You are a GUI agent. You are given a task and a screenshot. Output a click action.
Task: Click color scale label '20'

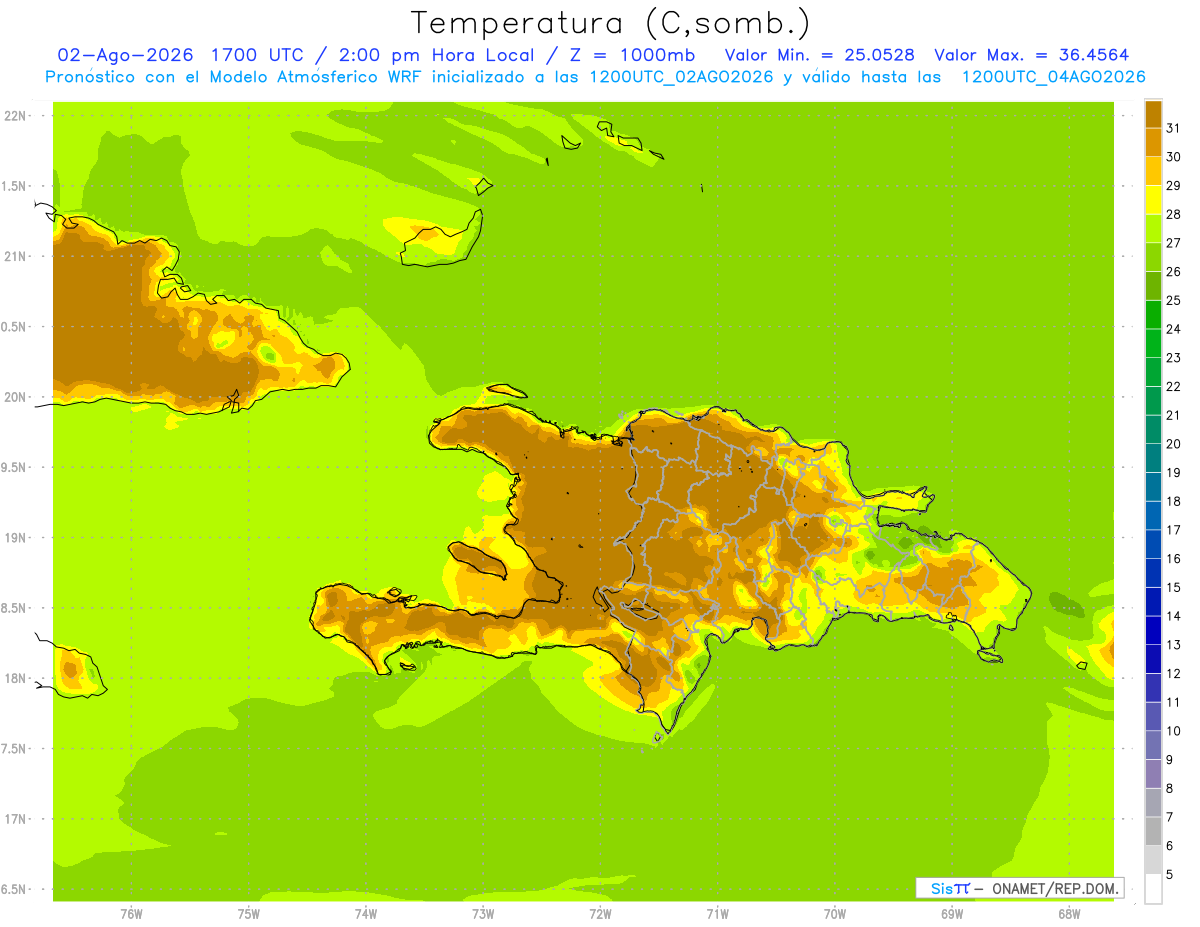1173,444
